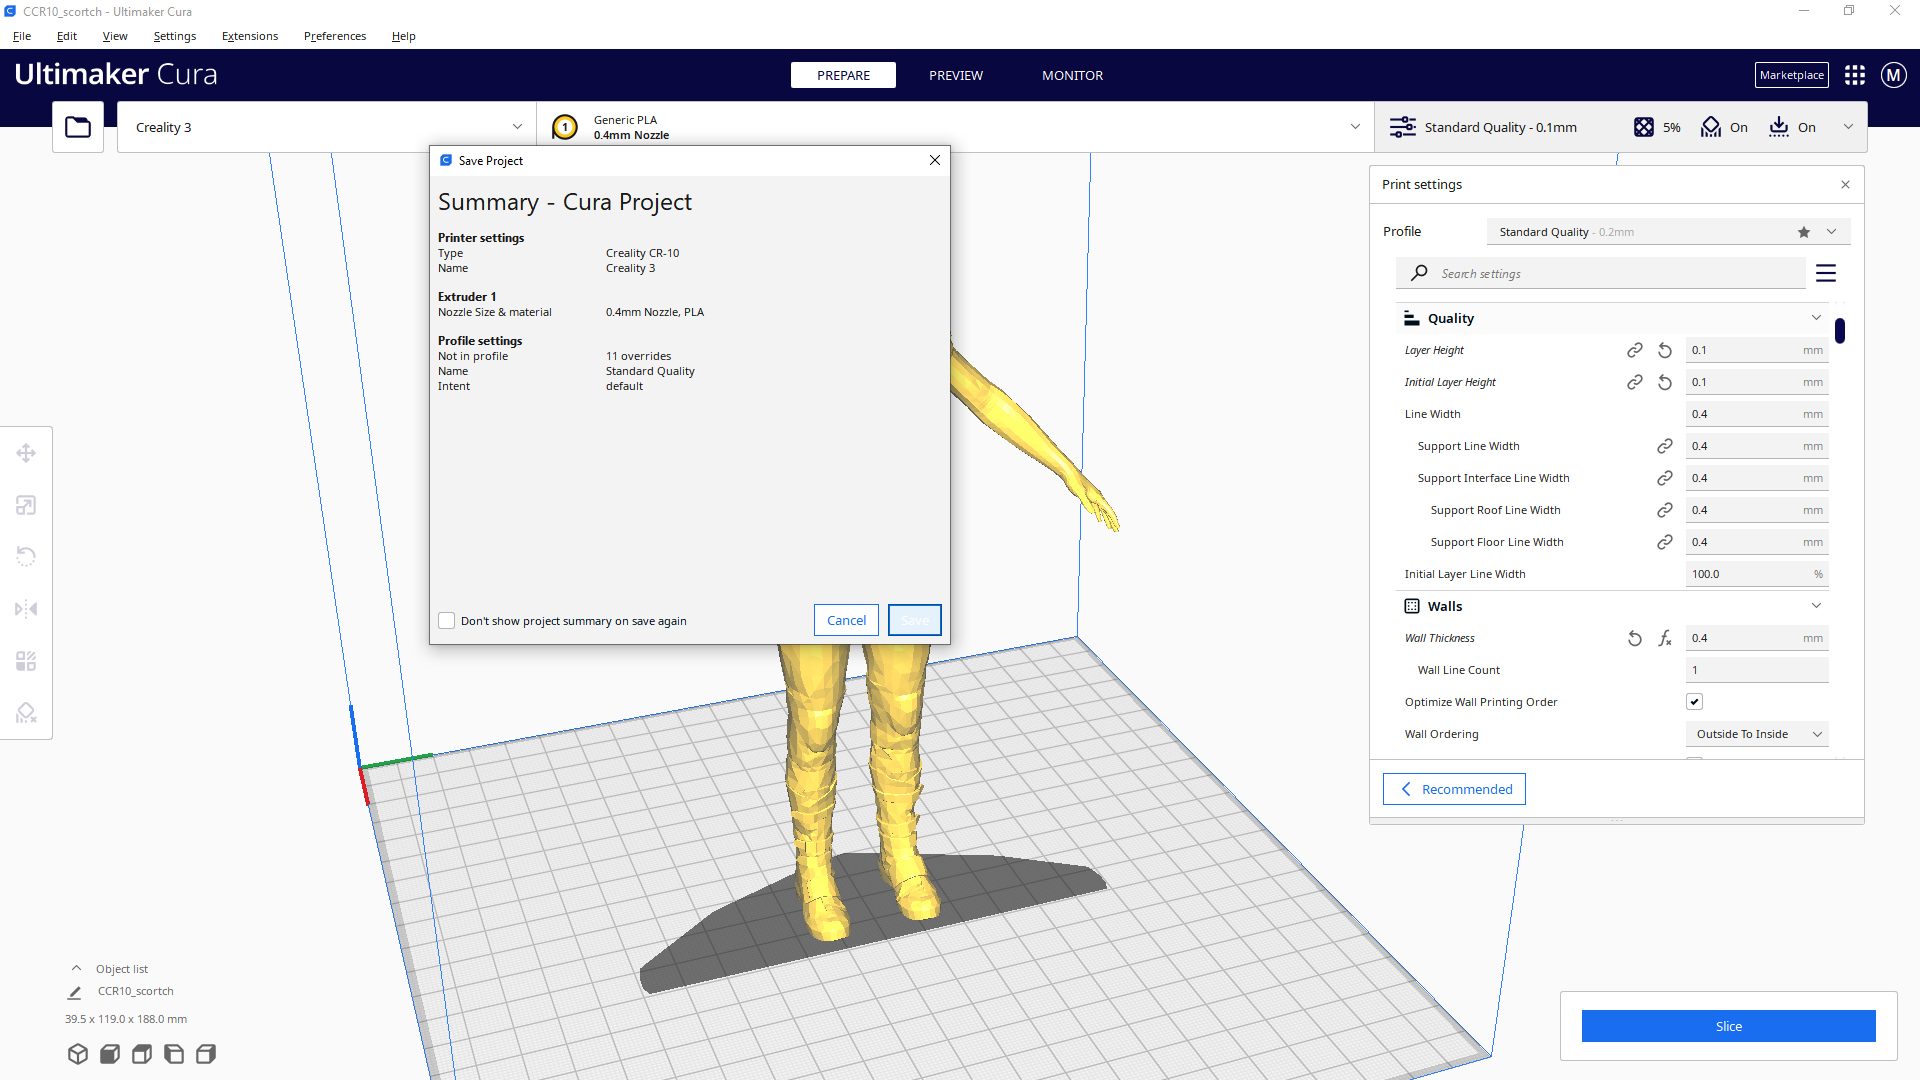Open the Extensions menu
This screenshot has height=1080, width=1920.
(249, 36)
